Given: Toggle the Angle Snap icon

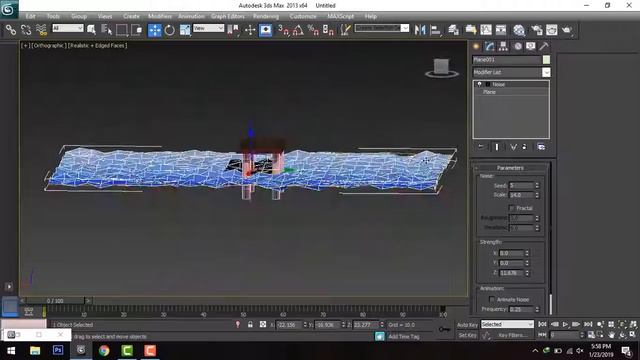Looking at the screenshot, I should (x=298, y=30).
